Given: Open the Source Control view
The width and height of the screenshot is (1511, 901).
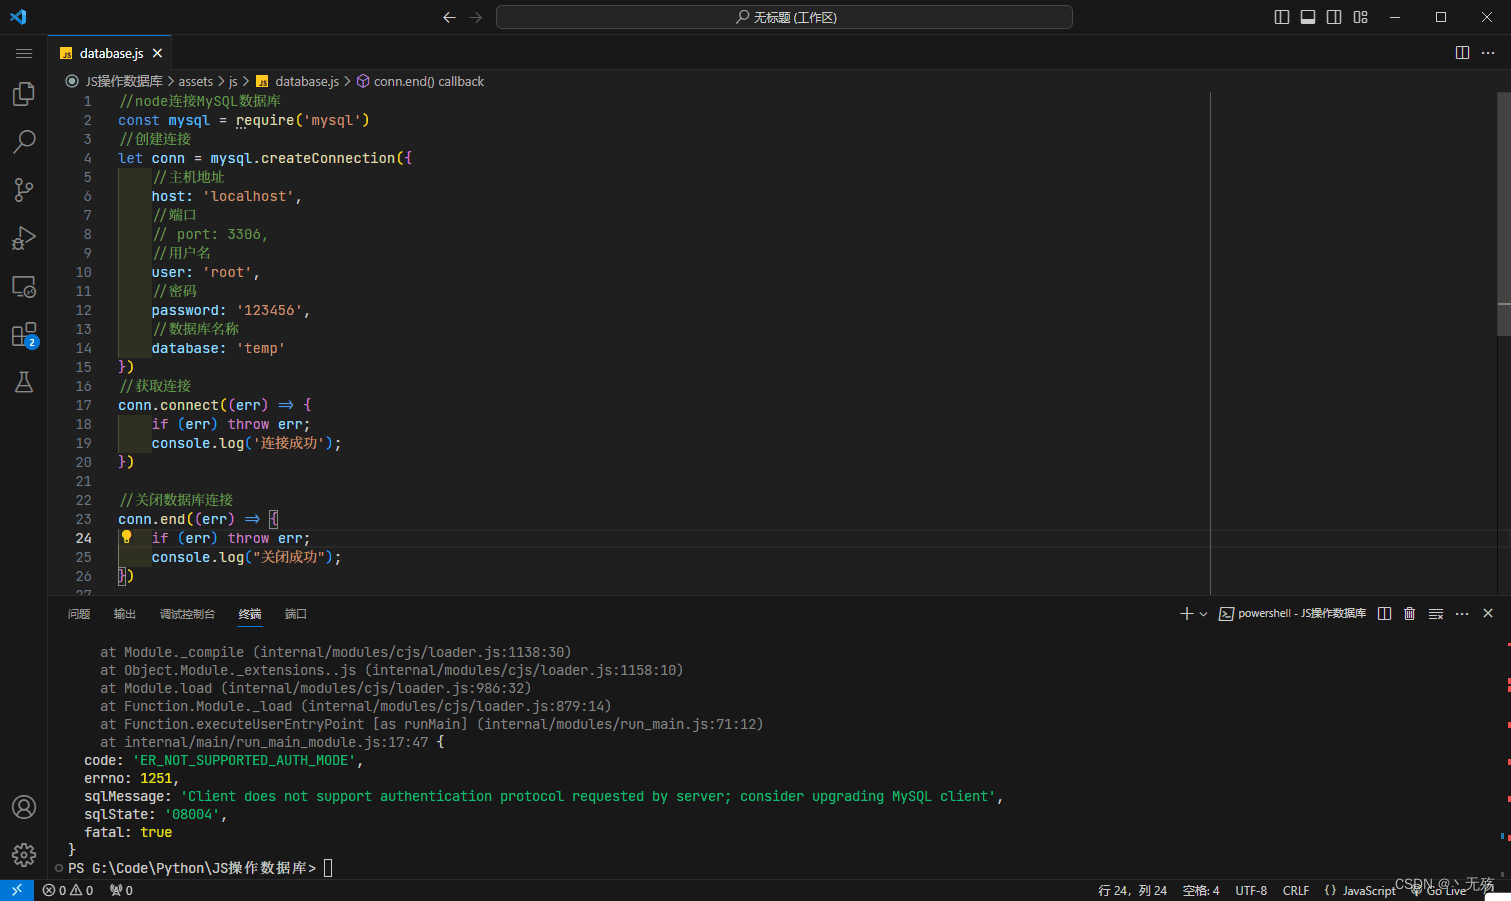Looking at the screenshot, I should (x=24, y=189).
